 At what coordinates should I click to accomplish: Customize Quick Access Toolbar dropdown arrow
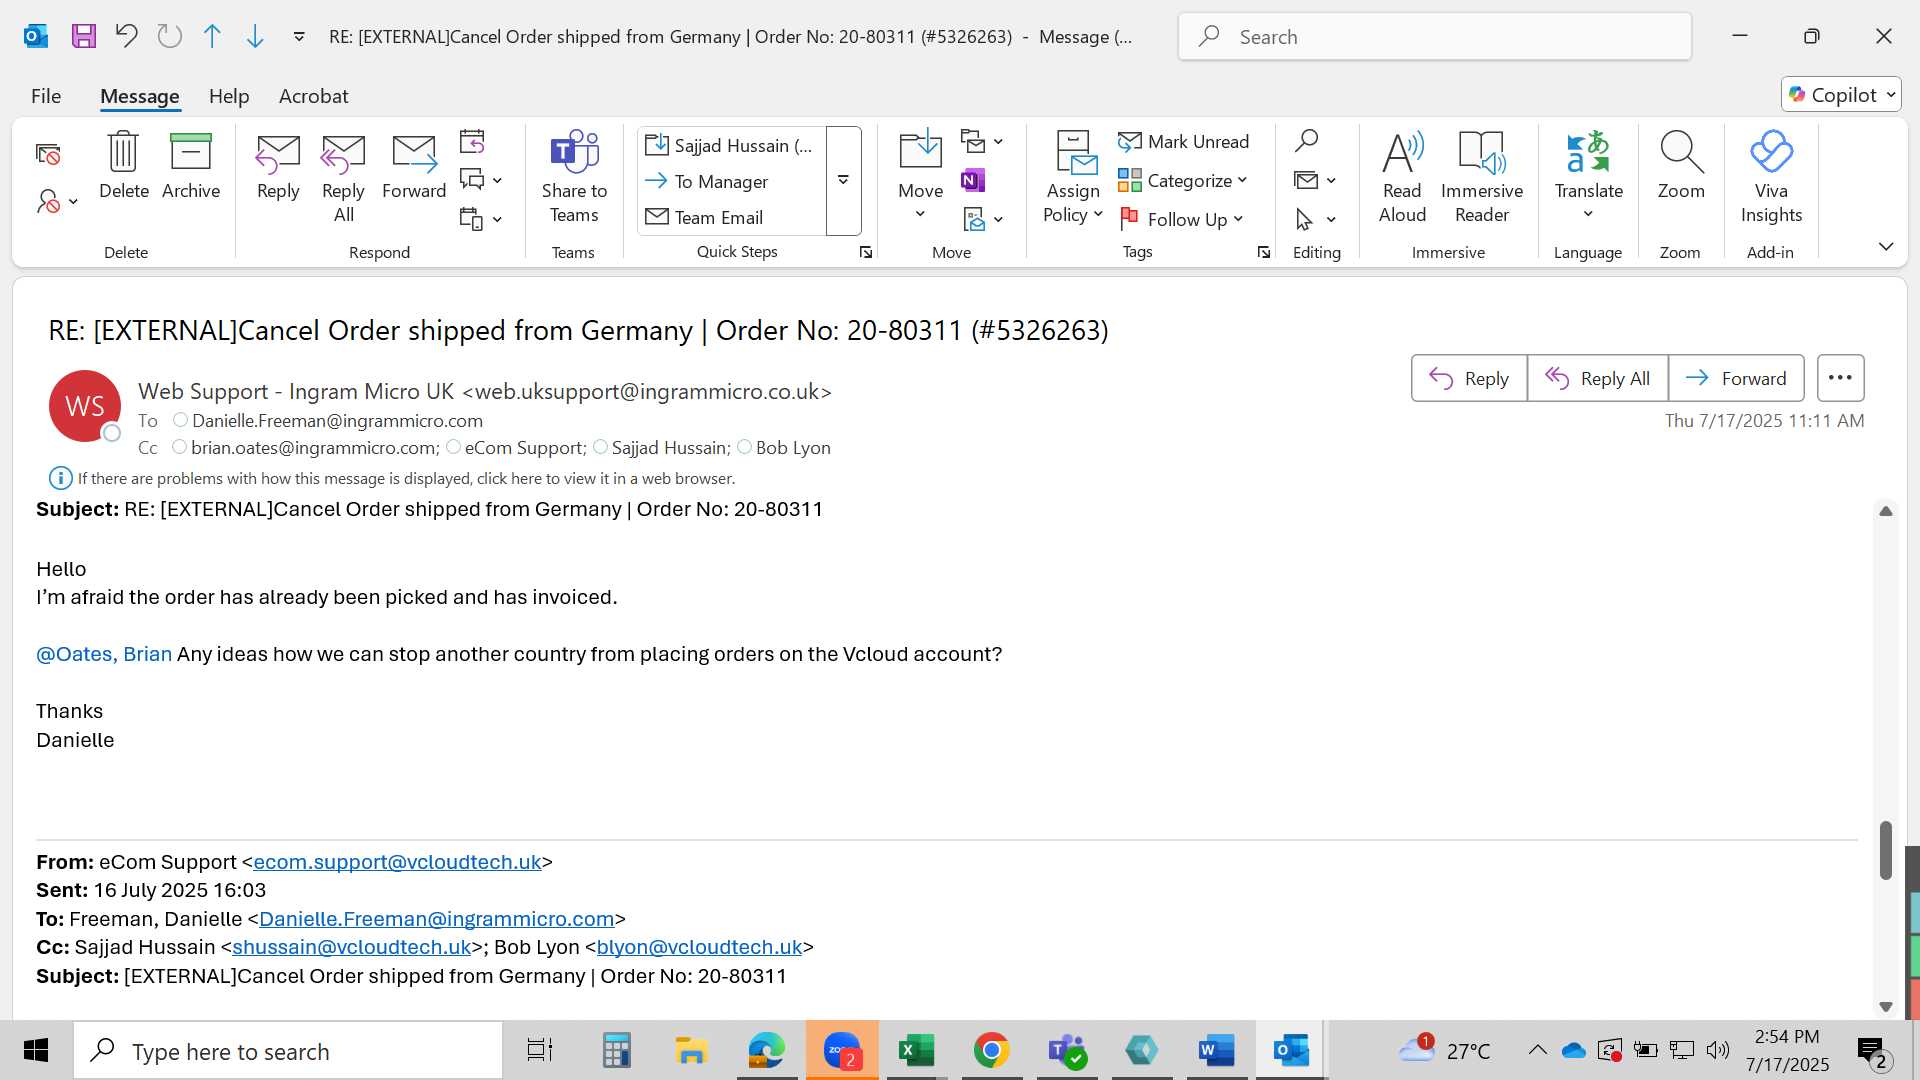299,37
